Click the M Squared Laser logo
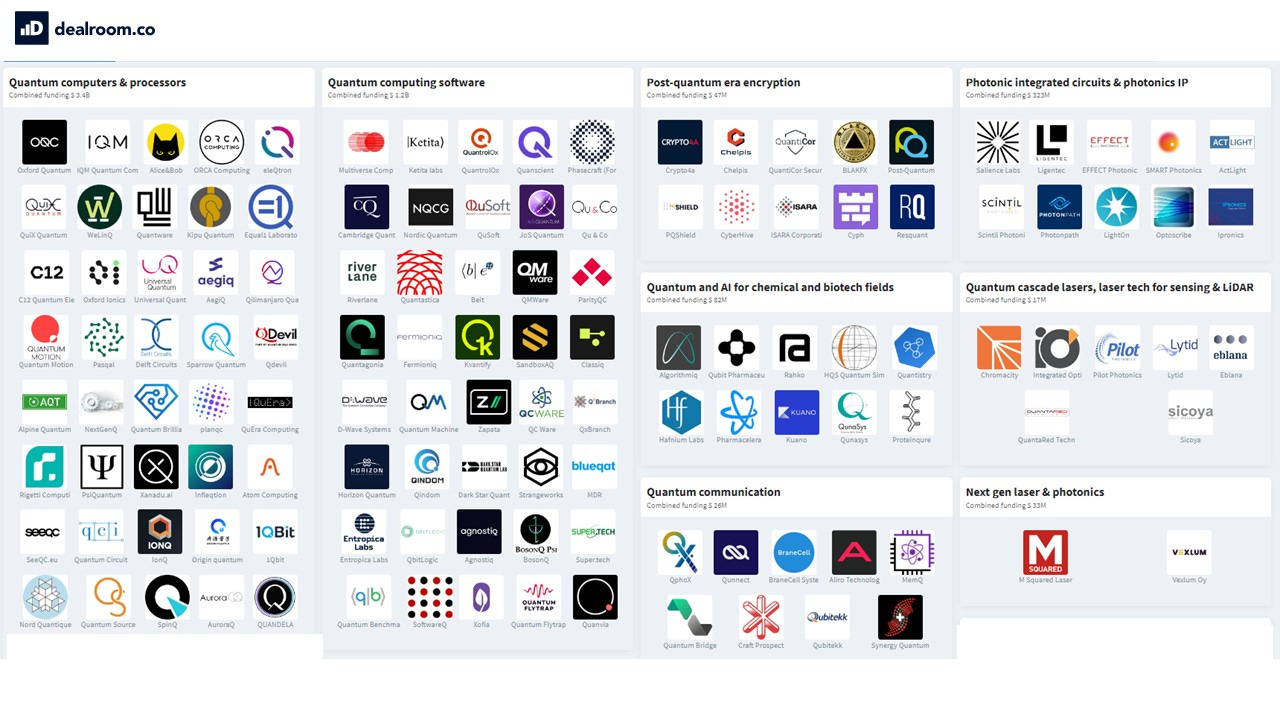Viewport: 1280px width, 720px height. pyautogui.click(x=1045, y=552)
